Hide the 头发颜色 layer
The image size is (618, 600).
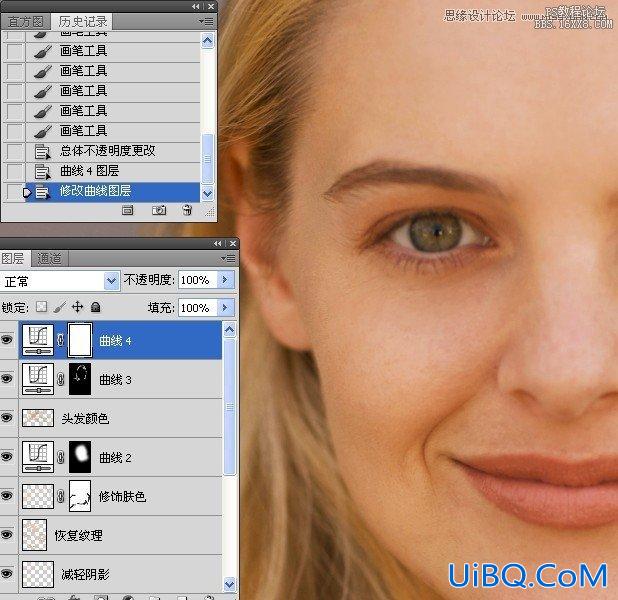7,417
